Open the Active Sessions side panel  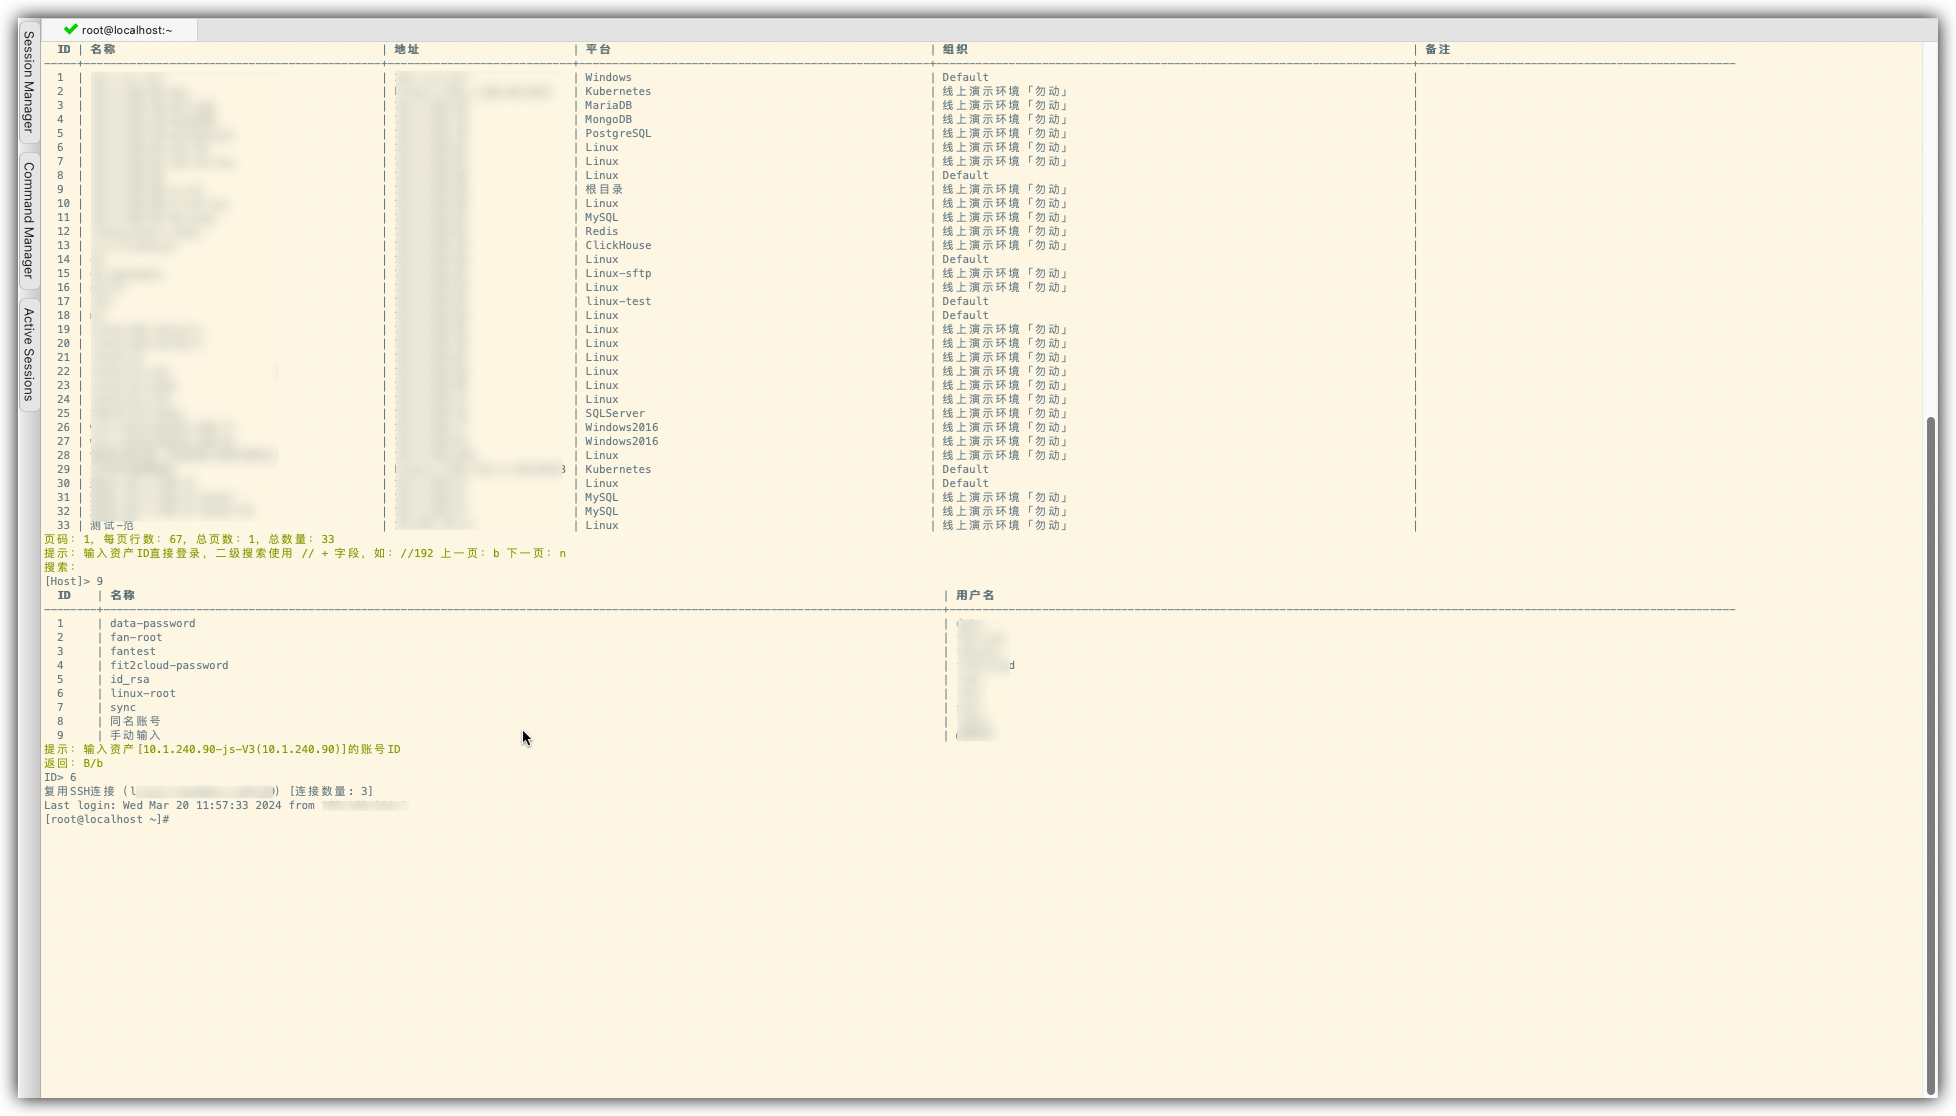click(x=28, y=354)
